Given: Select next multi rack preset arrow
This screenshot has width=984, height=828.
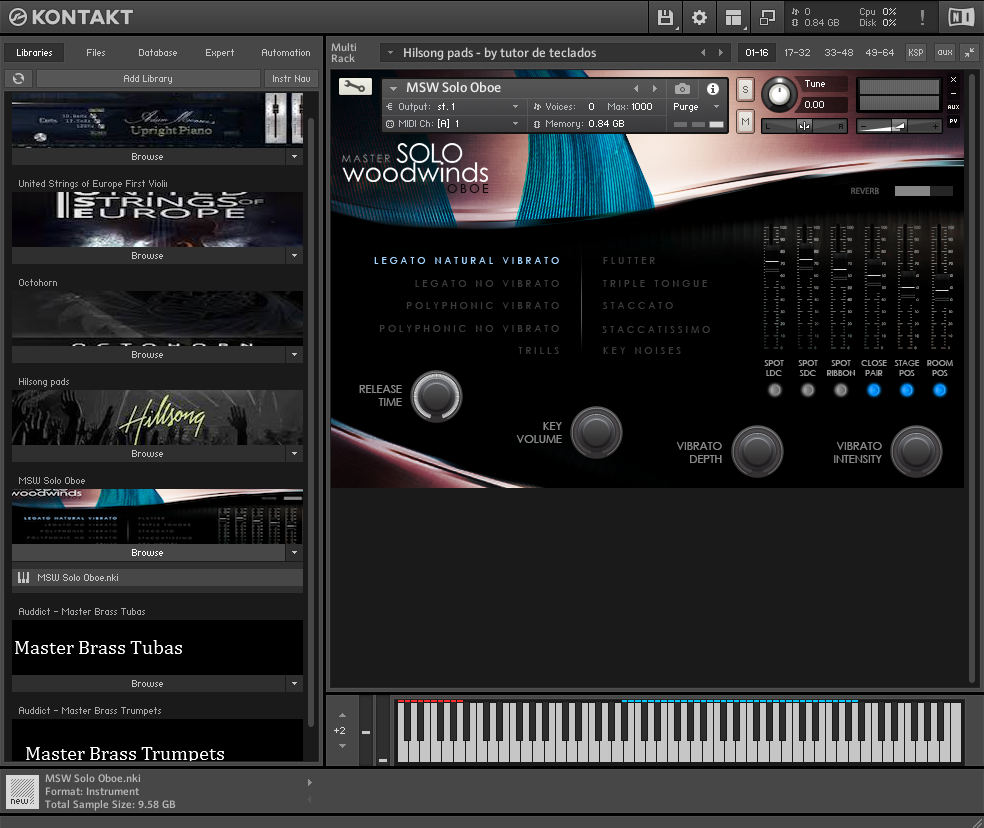Looking at the screenshot, I should [720, 53].
